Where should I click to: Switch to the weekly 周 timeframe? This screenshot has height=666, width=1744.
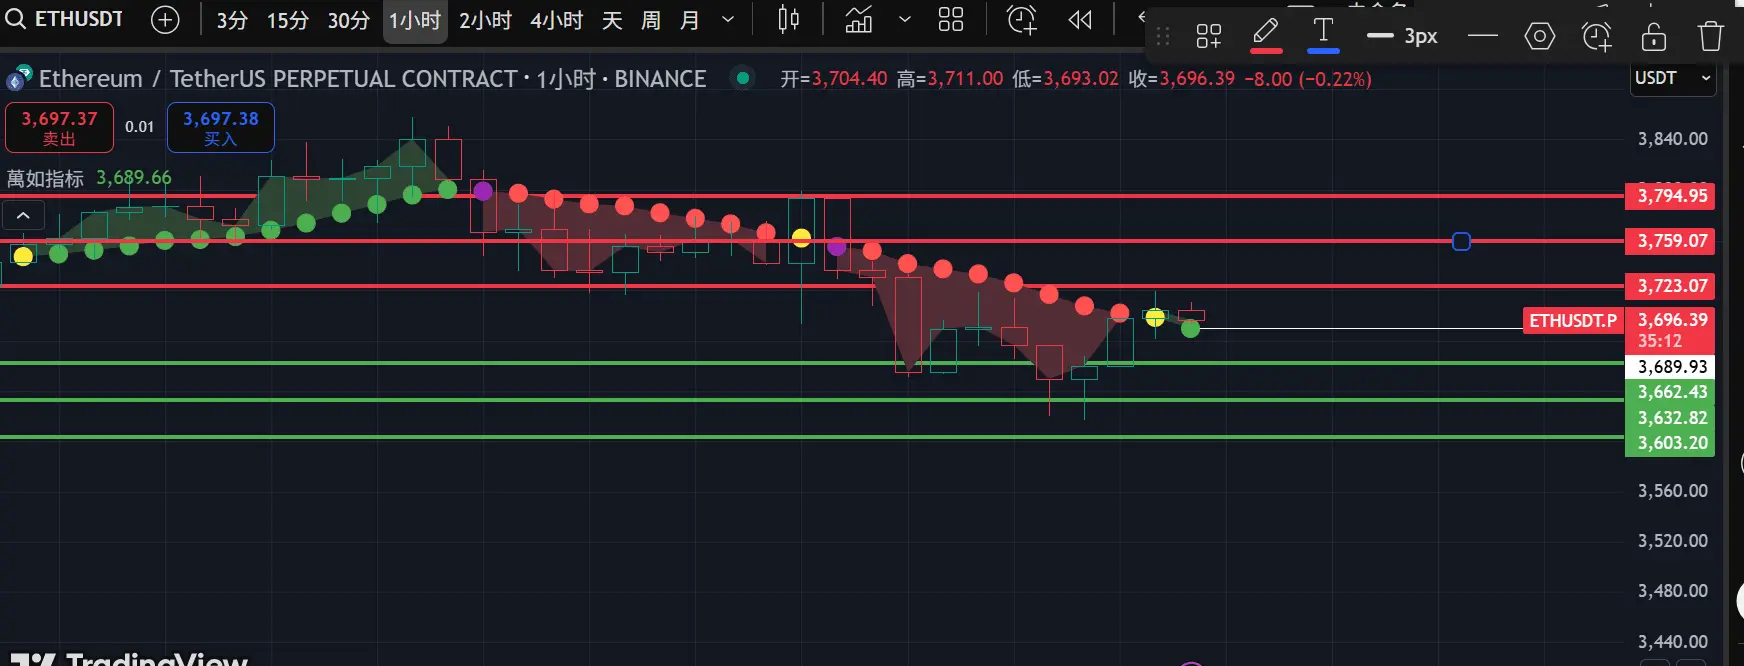[x=651, y=20]
